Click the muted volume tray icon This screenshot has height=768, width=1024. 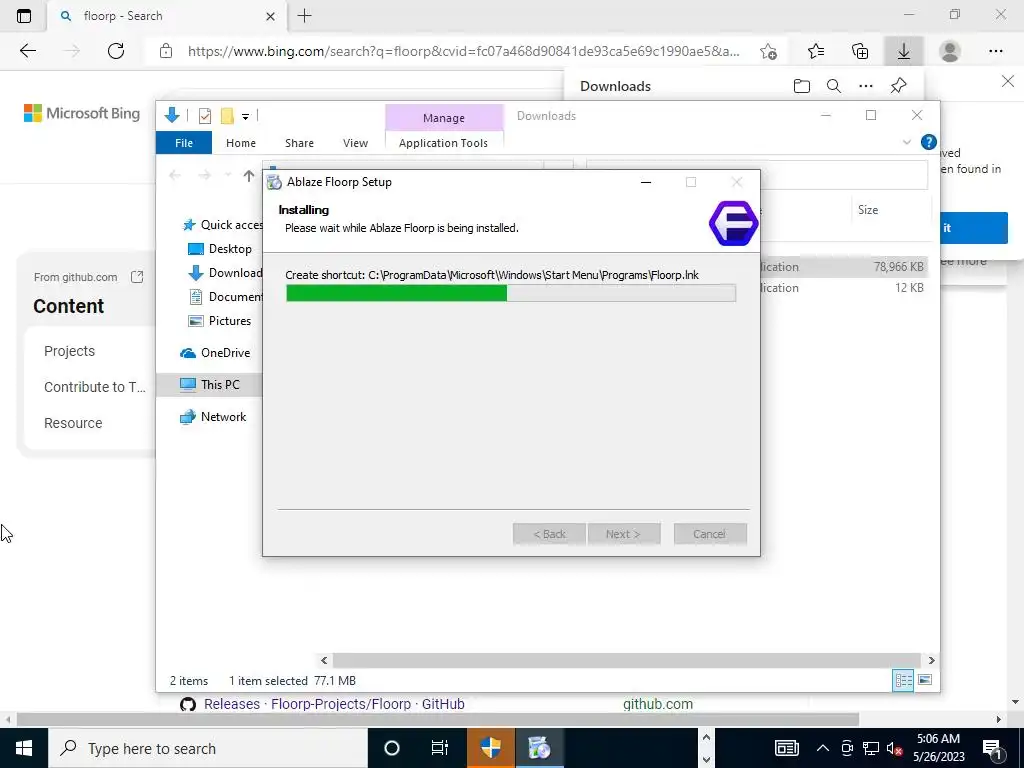click(895, 748)
